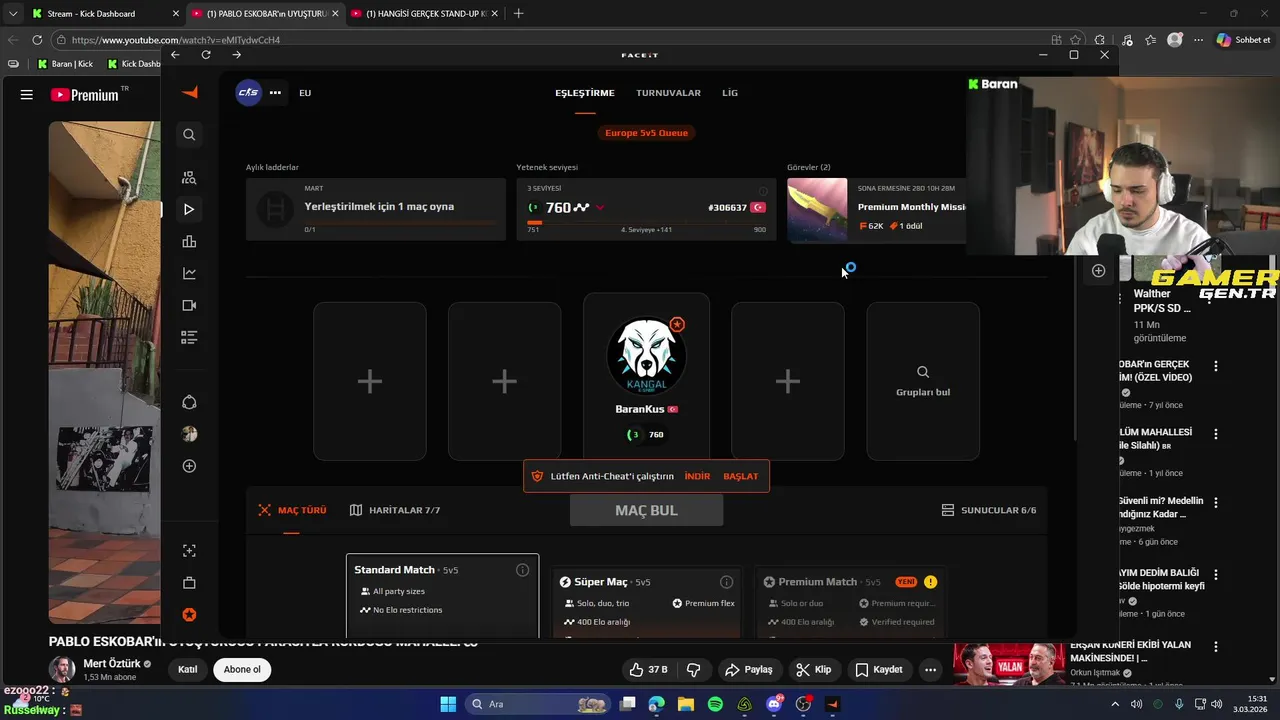
Task: Open search in FACEIT sidebar
Action: pyautogui.click(x=189, y=134)
